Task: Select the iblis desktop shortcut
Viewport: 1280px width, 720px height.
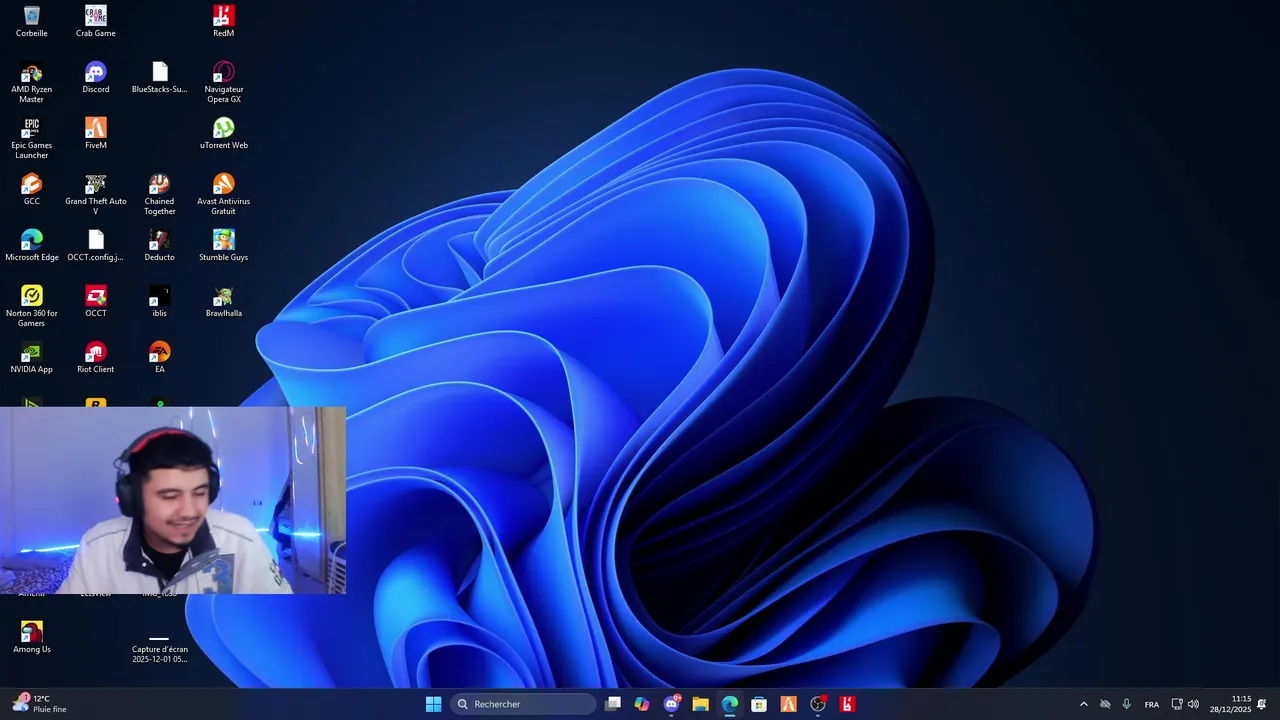Action: pos(160,301)
